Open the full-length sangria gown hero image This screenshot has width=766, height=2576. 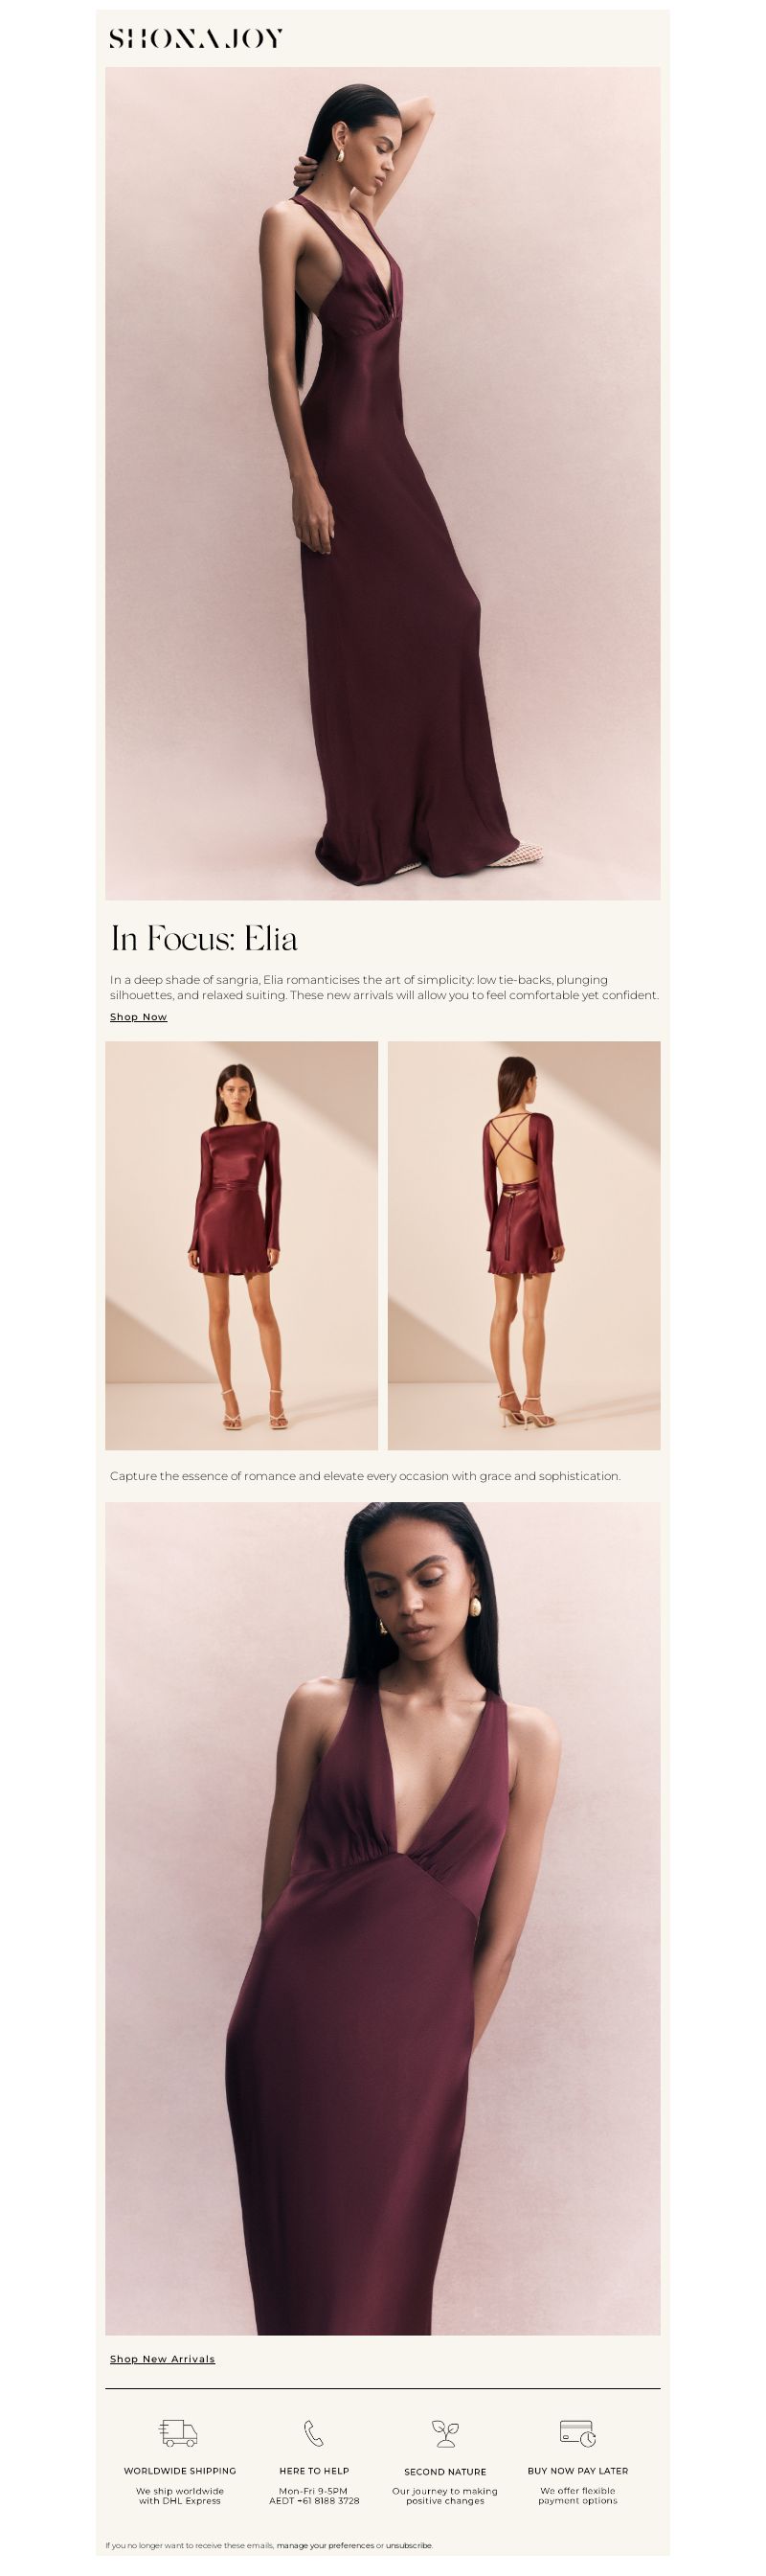[x=383, y=483]
